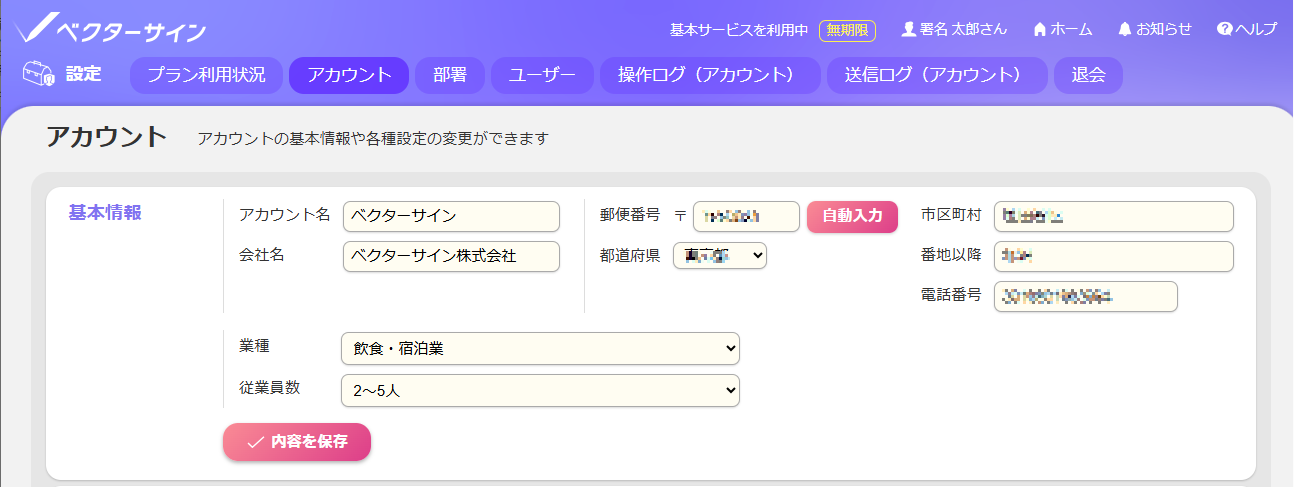Screen dimensions: 1294x487
Task: Click the ホーム link
Action: (x=1071, y=30)
